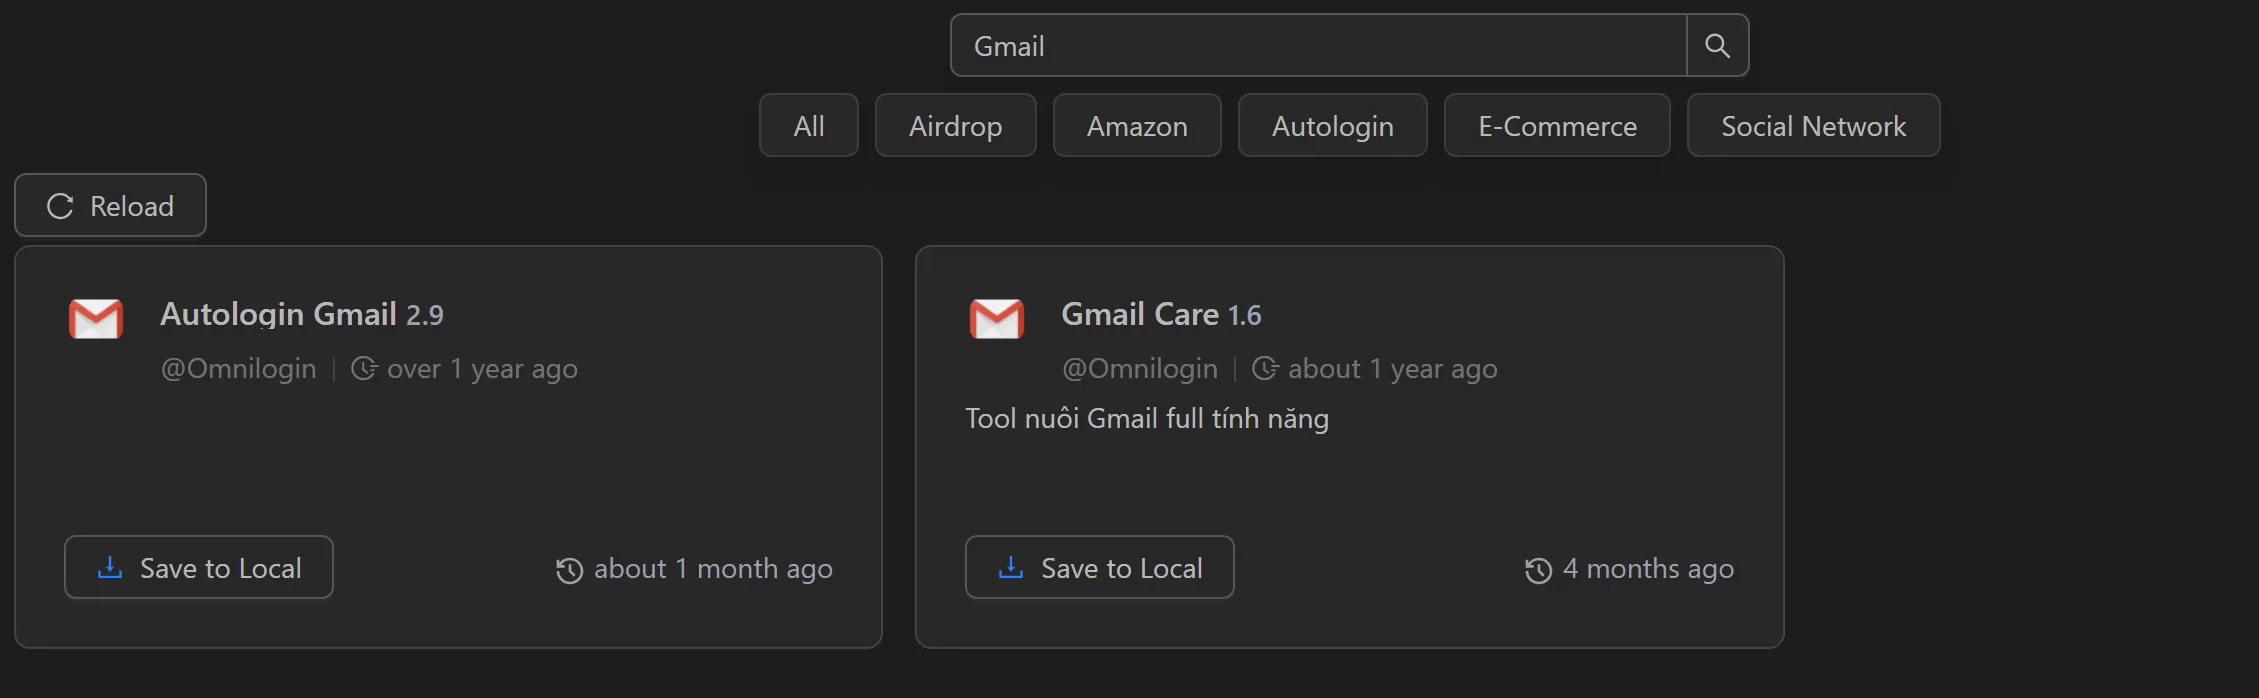
Task: Save Autologin Gmail to local
Action: click(199, 568)
